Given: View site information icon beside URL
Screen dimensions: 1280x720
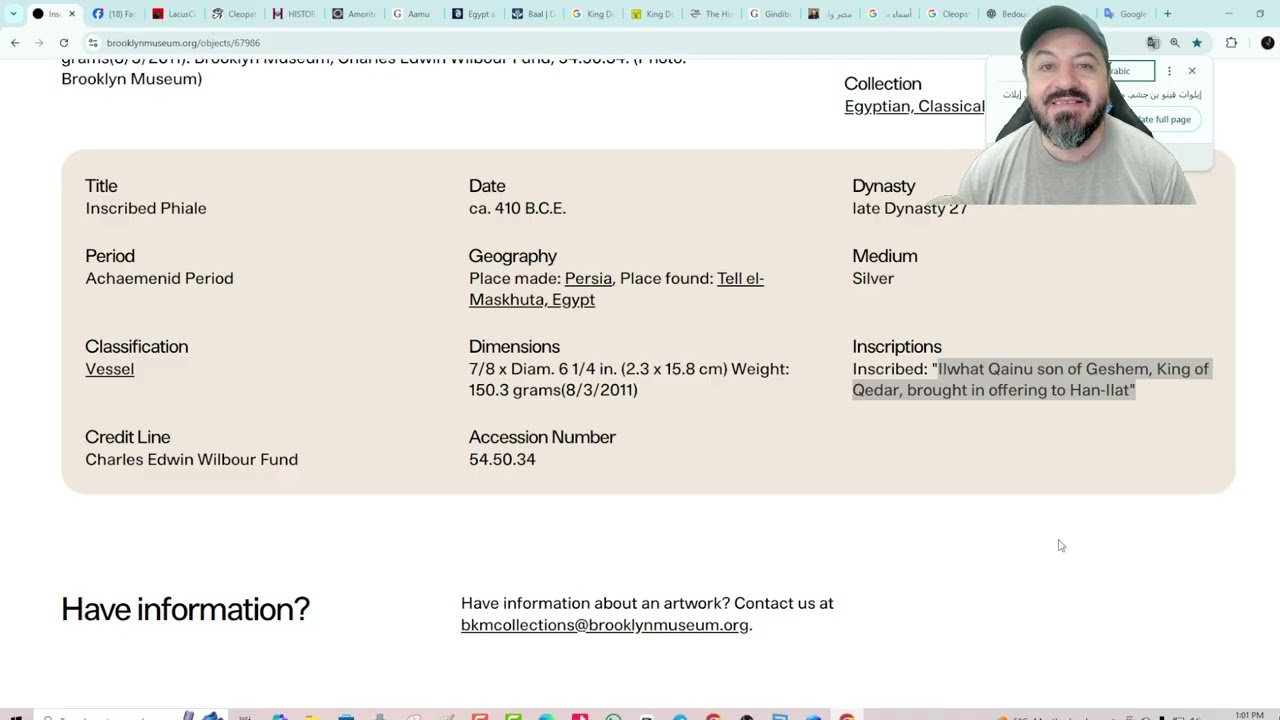Looking at the screenshot, I should (93, 43).
